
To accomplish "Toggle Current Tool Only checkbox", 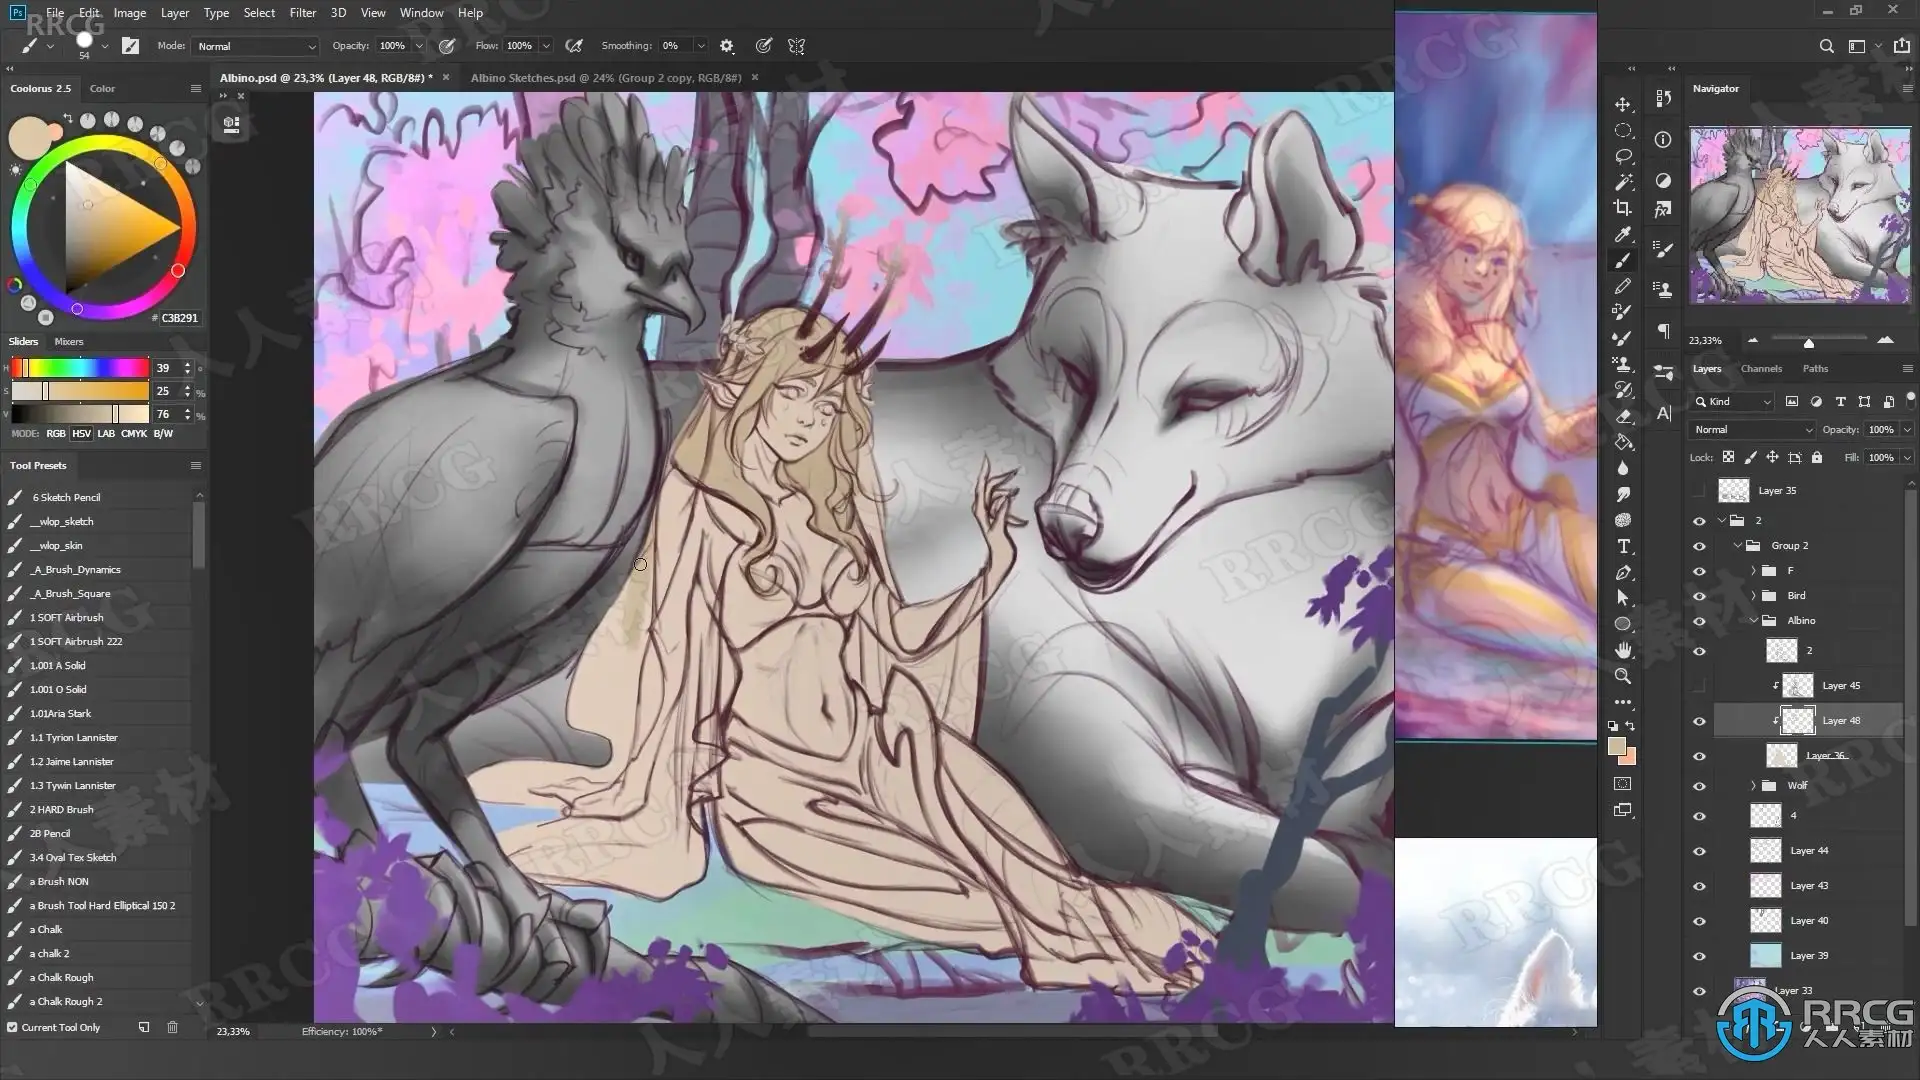I will pos(12,1027).
